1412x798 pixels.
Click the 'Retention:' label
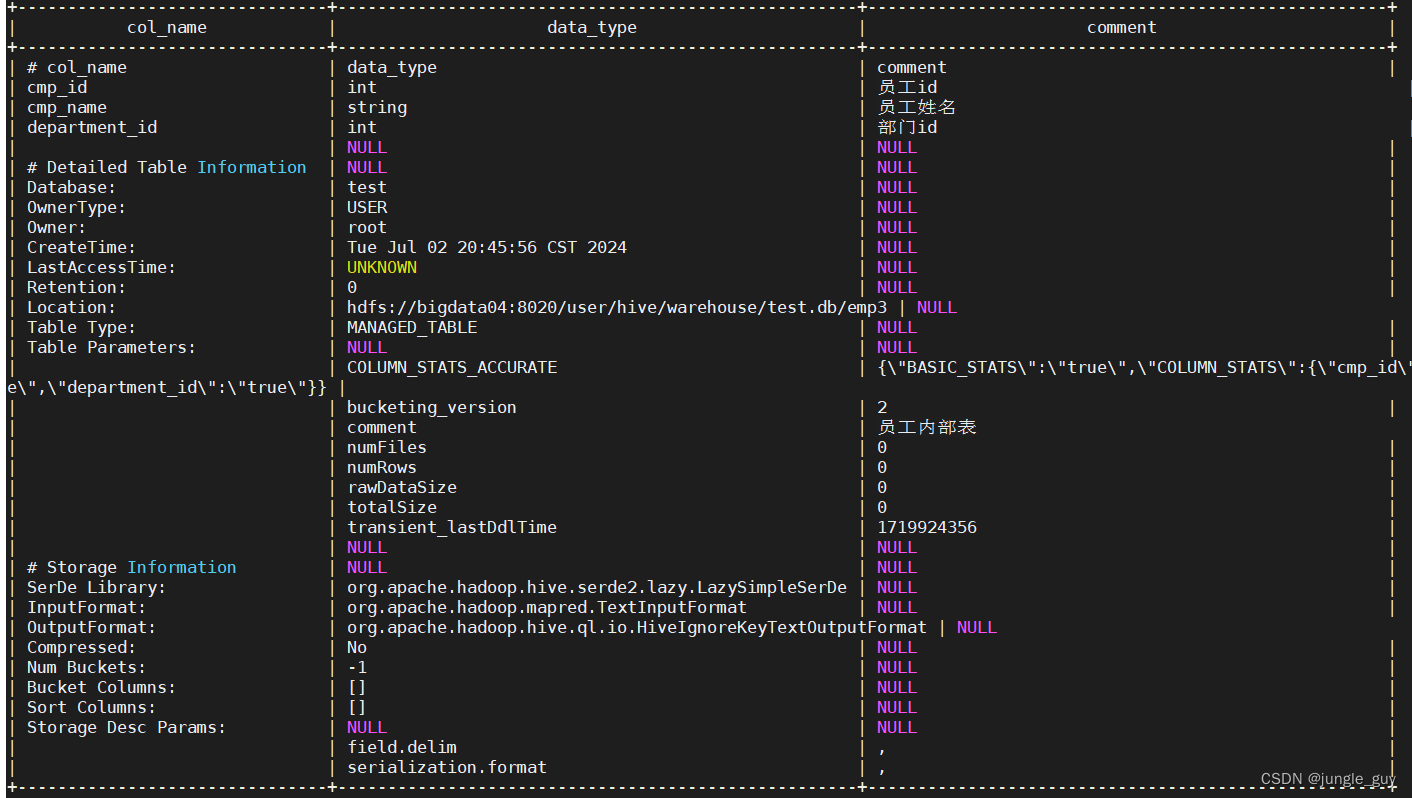pyautogui.click(x=77, y=288)
